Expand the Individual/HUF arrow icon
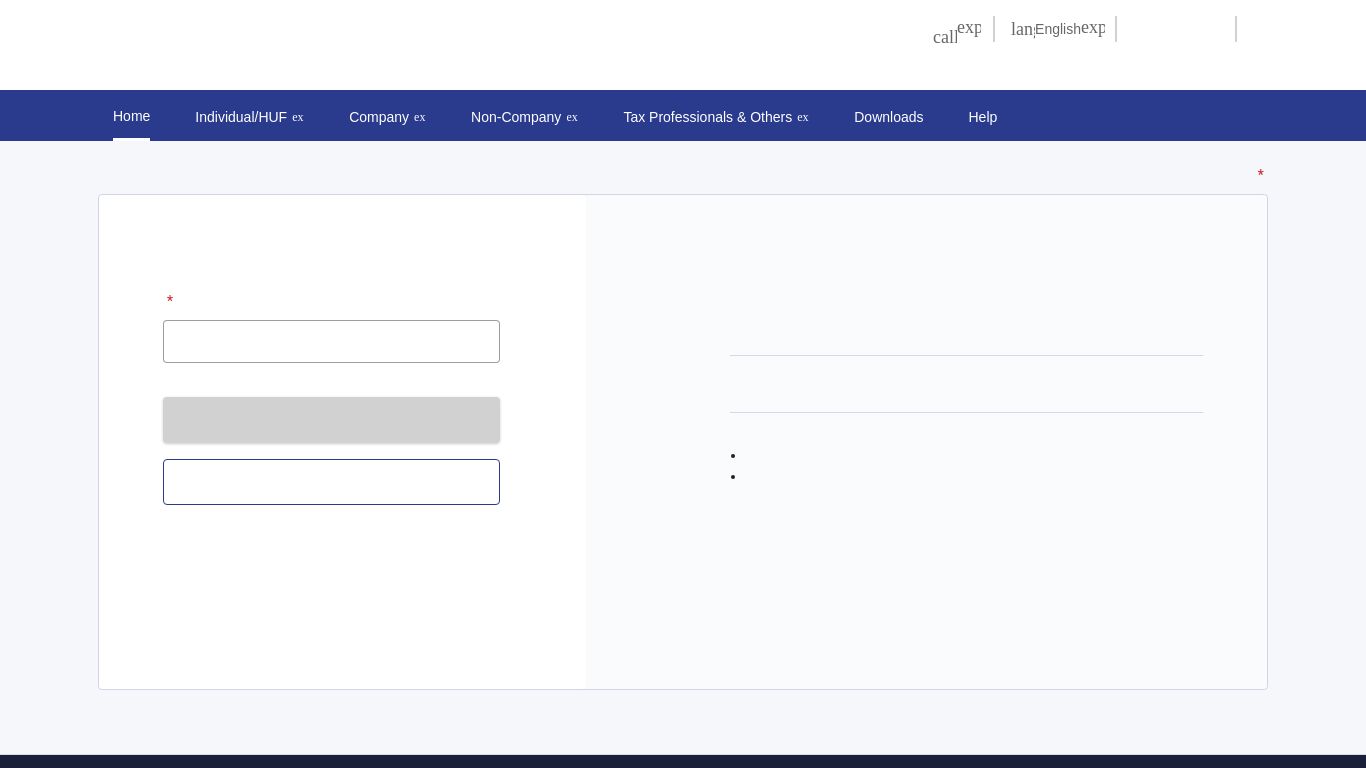Viewport: 1366px width, 768px height. point(298,117)
